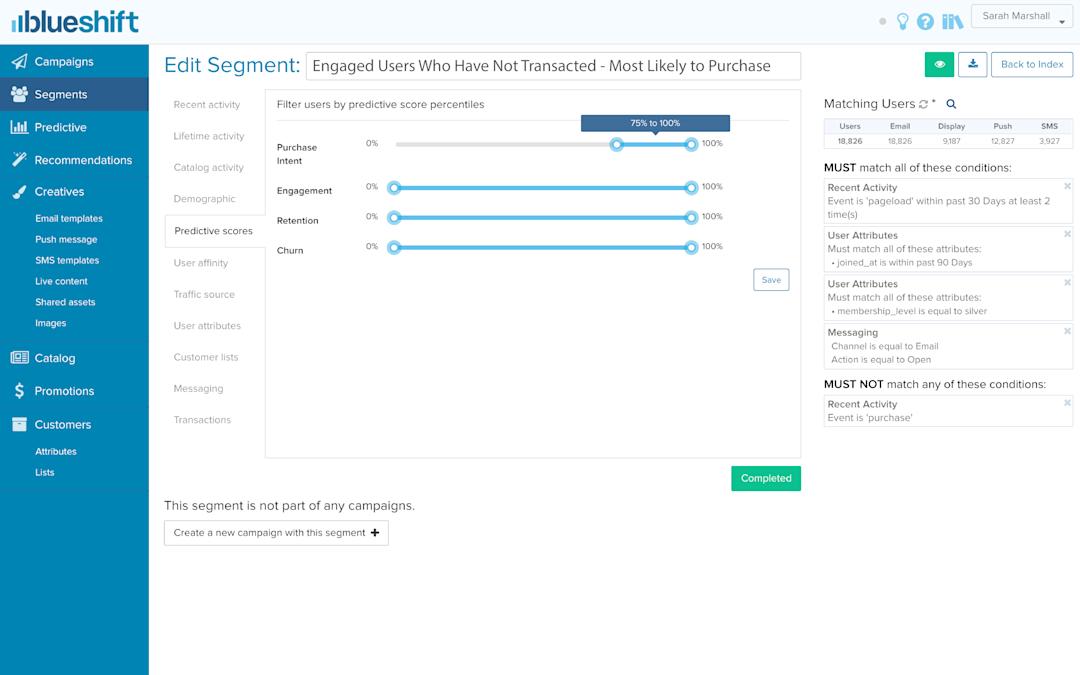
Task: Remove the membership_level User Attributes condition
Action: [x=1067, y=282]
